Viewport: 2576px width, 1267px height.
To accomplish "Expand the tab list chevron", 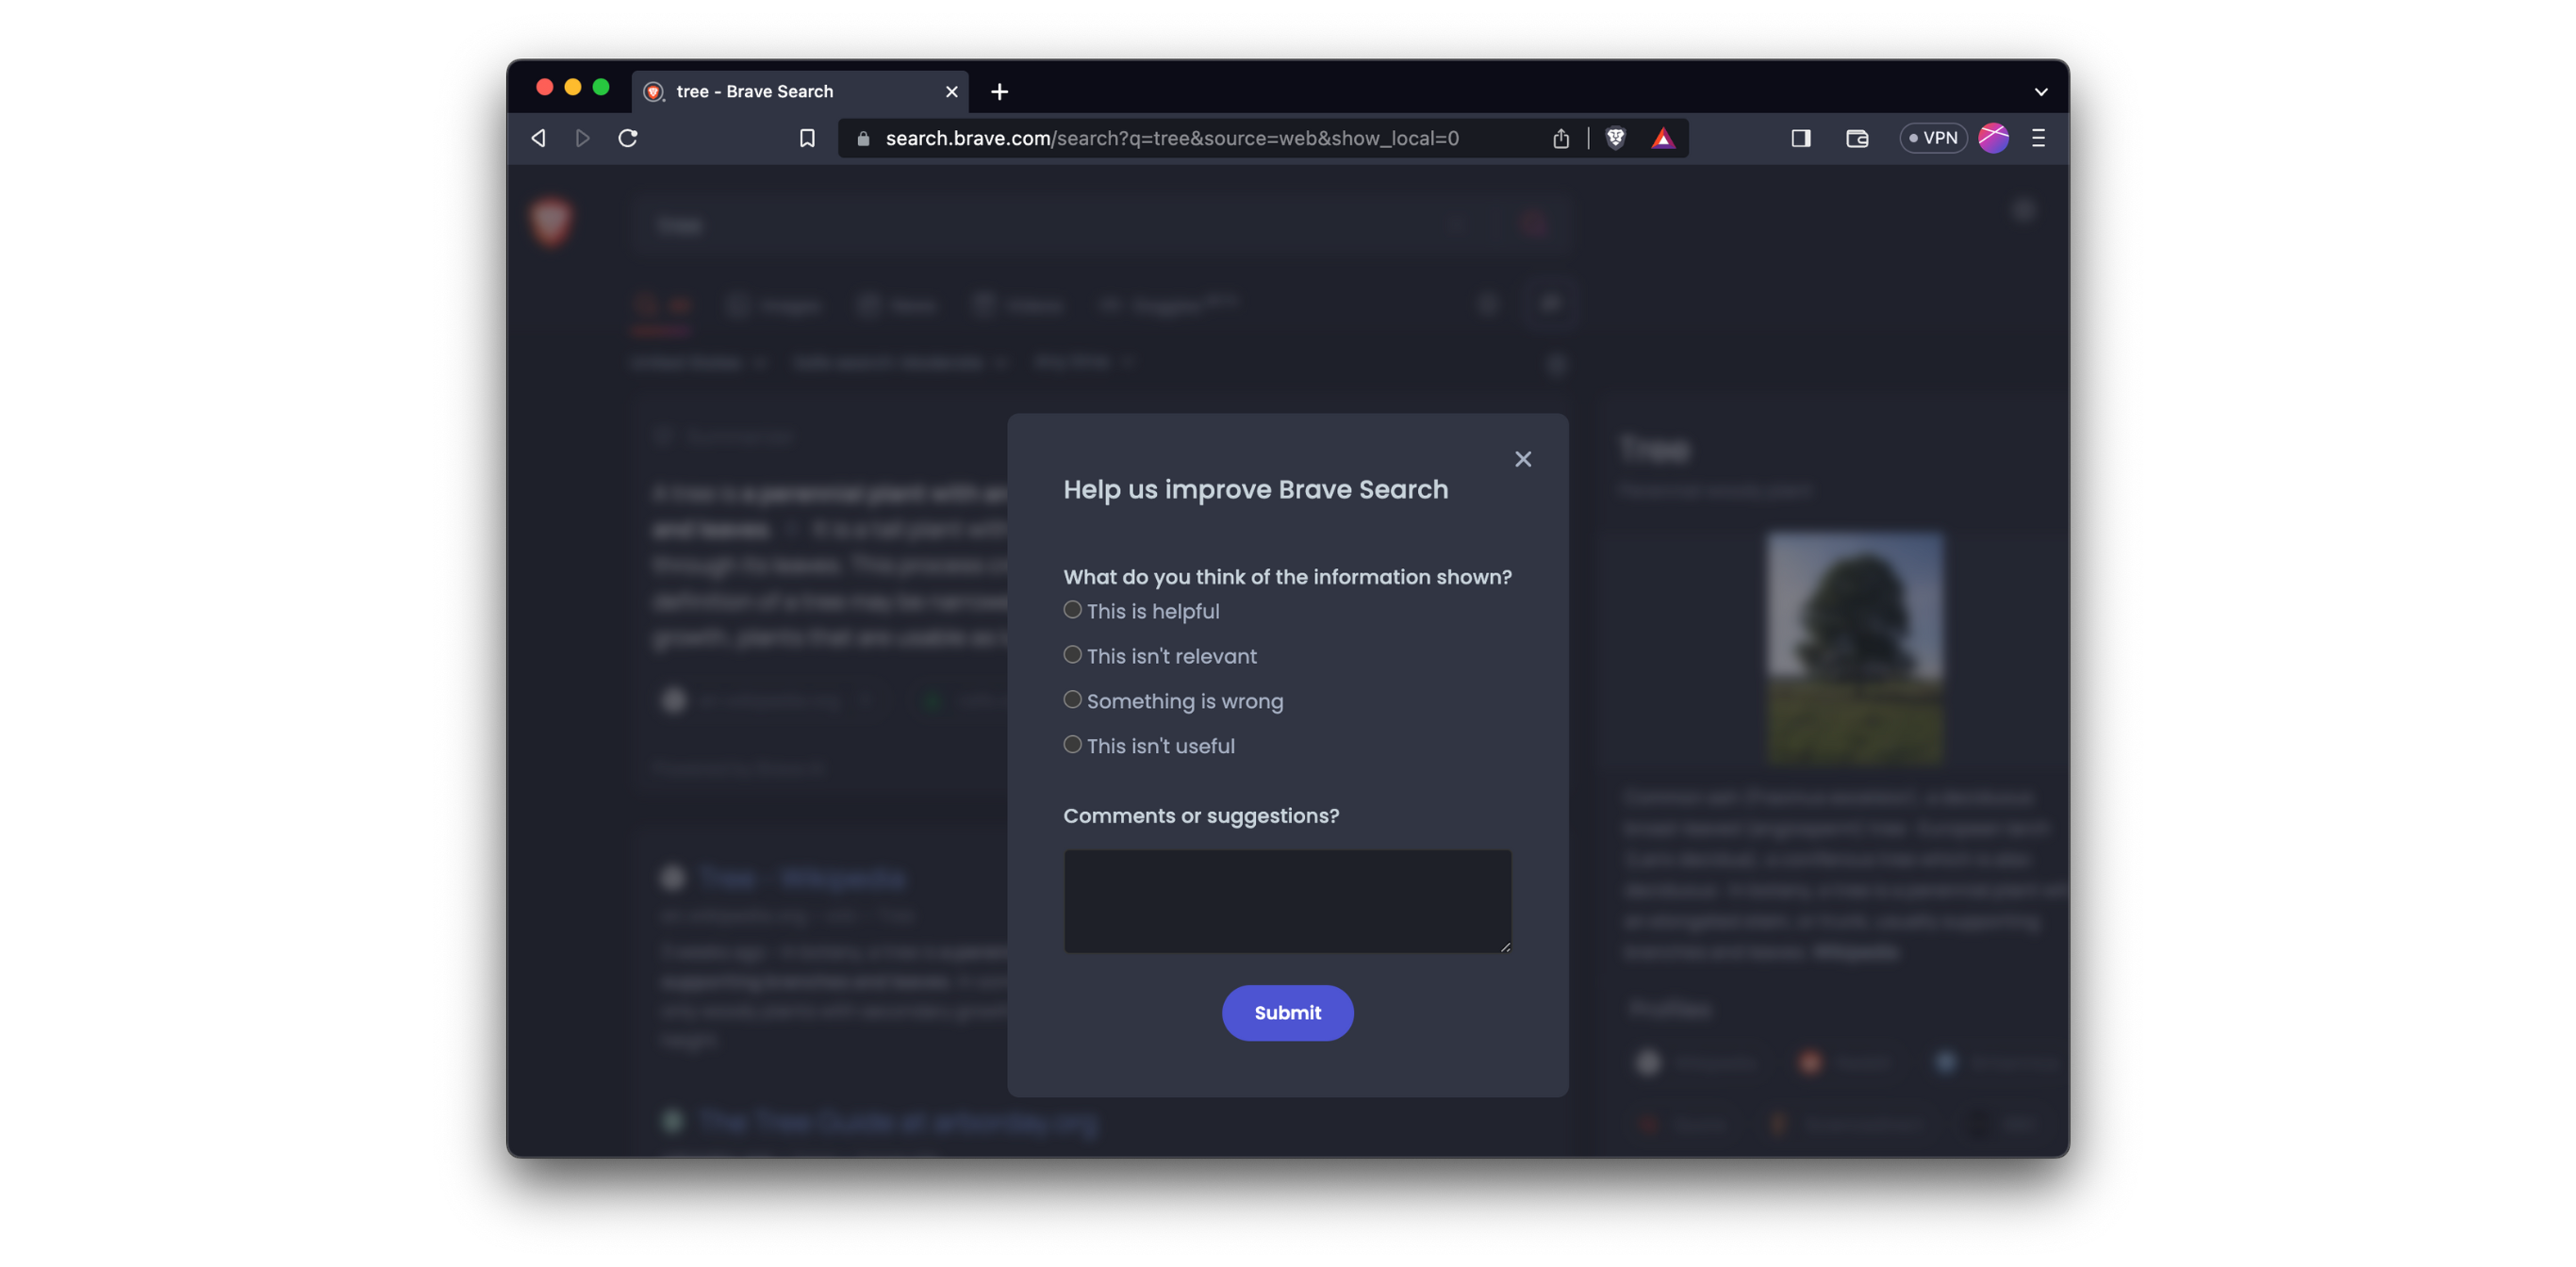I will (x=2041, y=92).
